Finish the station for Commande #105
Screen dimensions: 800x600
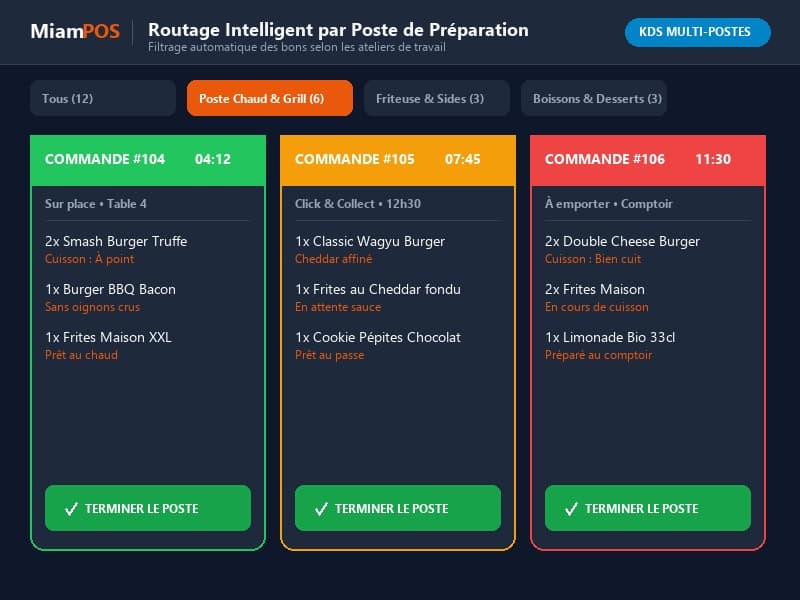[398, 508]
